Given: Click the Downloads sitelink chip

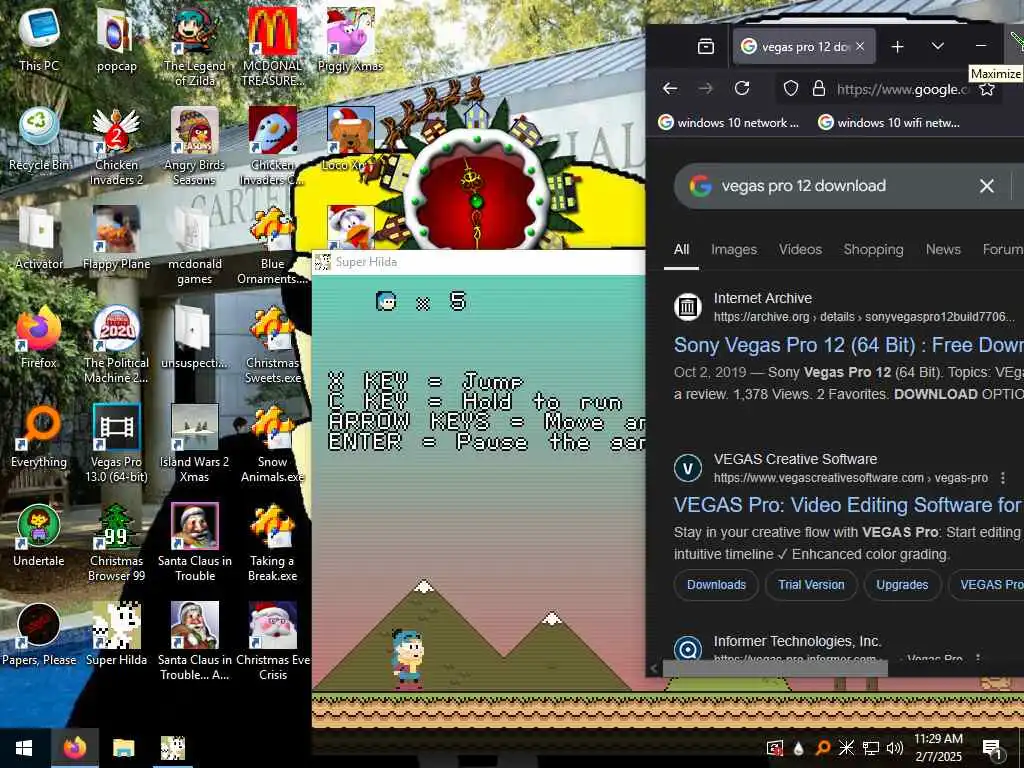Looking at the screenshot, I should point(716,584).
